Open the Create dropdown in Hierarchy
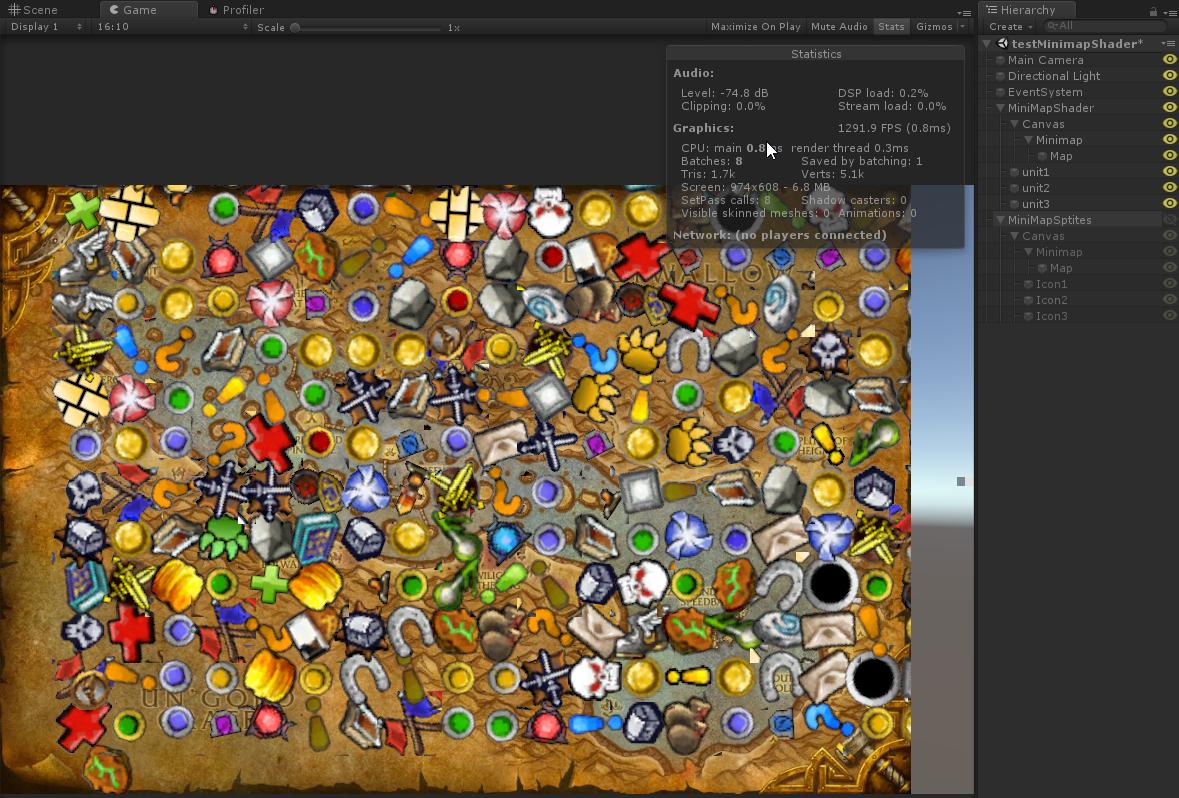Image resolution: width=1179 pixels, height=798 pixels. (x=1011, y=26)
